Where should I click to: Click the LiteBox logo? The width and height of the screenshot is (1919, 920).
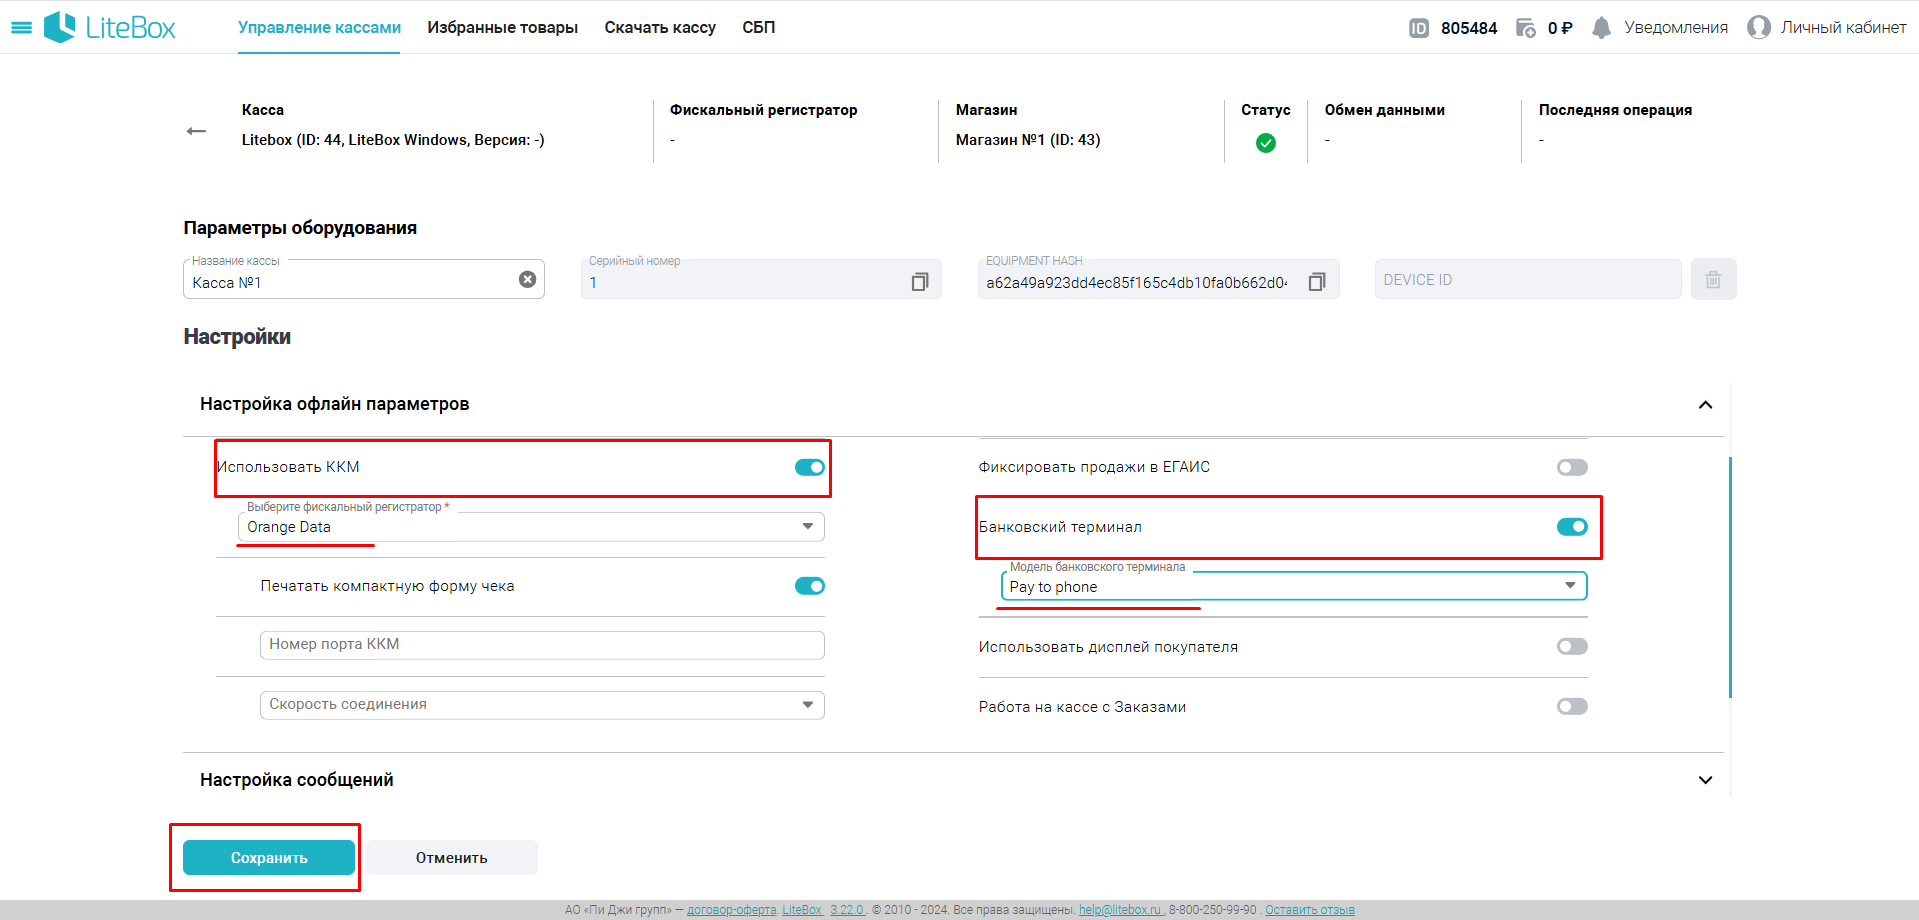[110, 27]
